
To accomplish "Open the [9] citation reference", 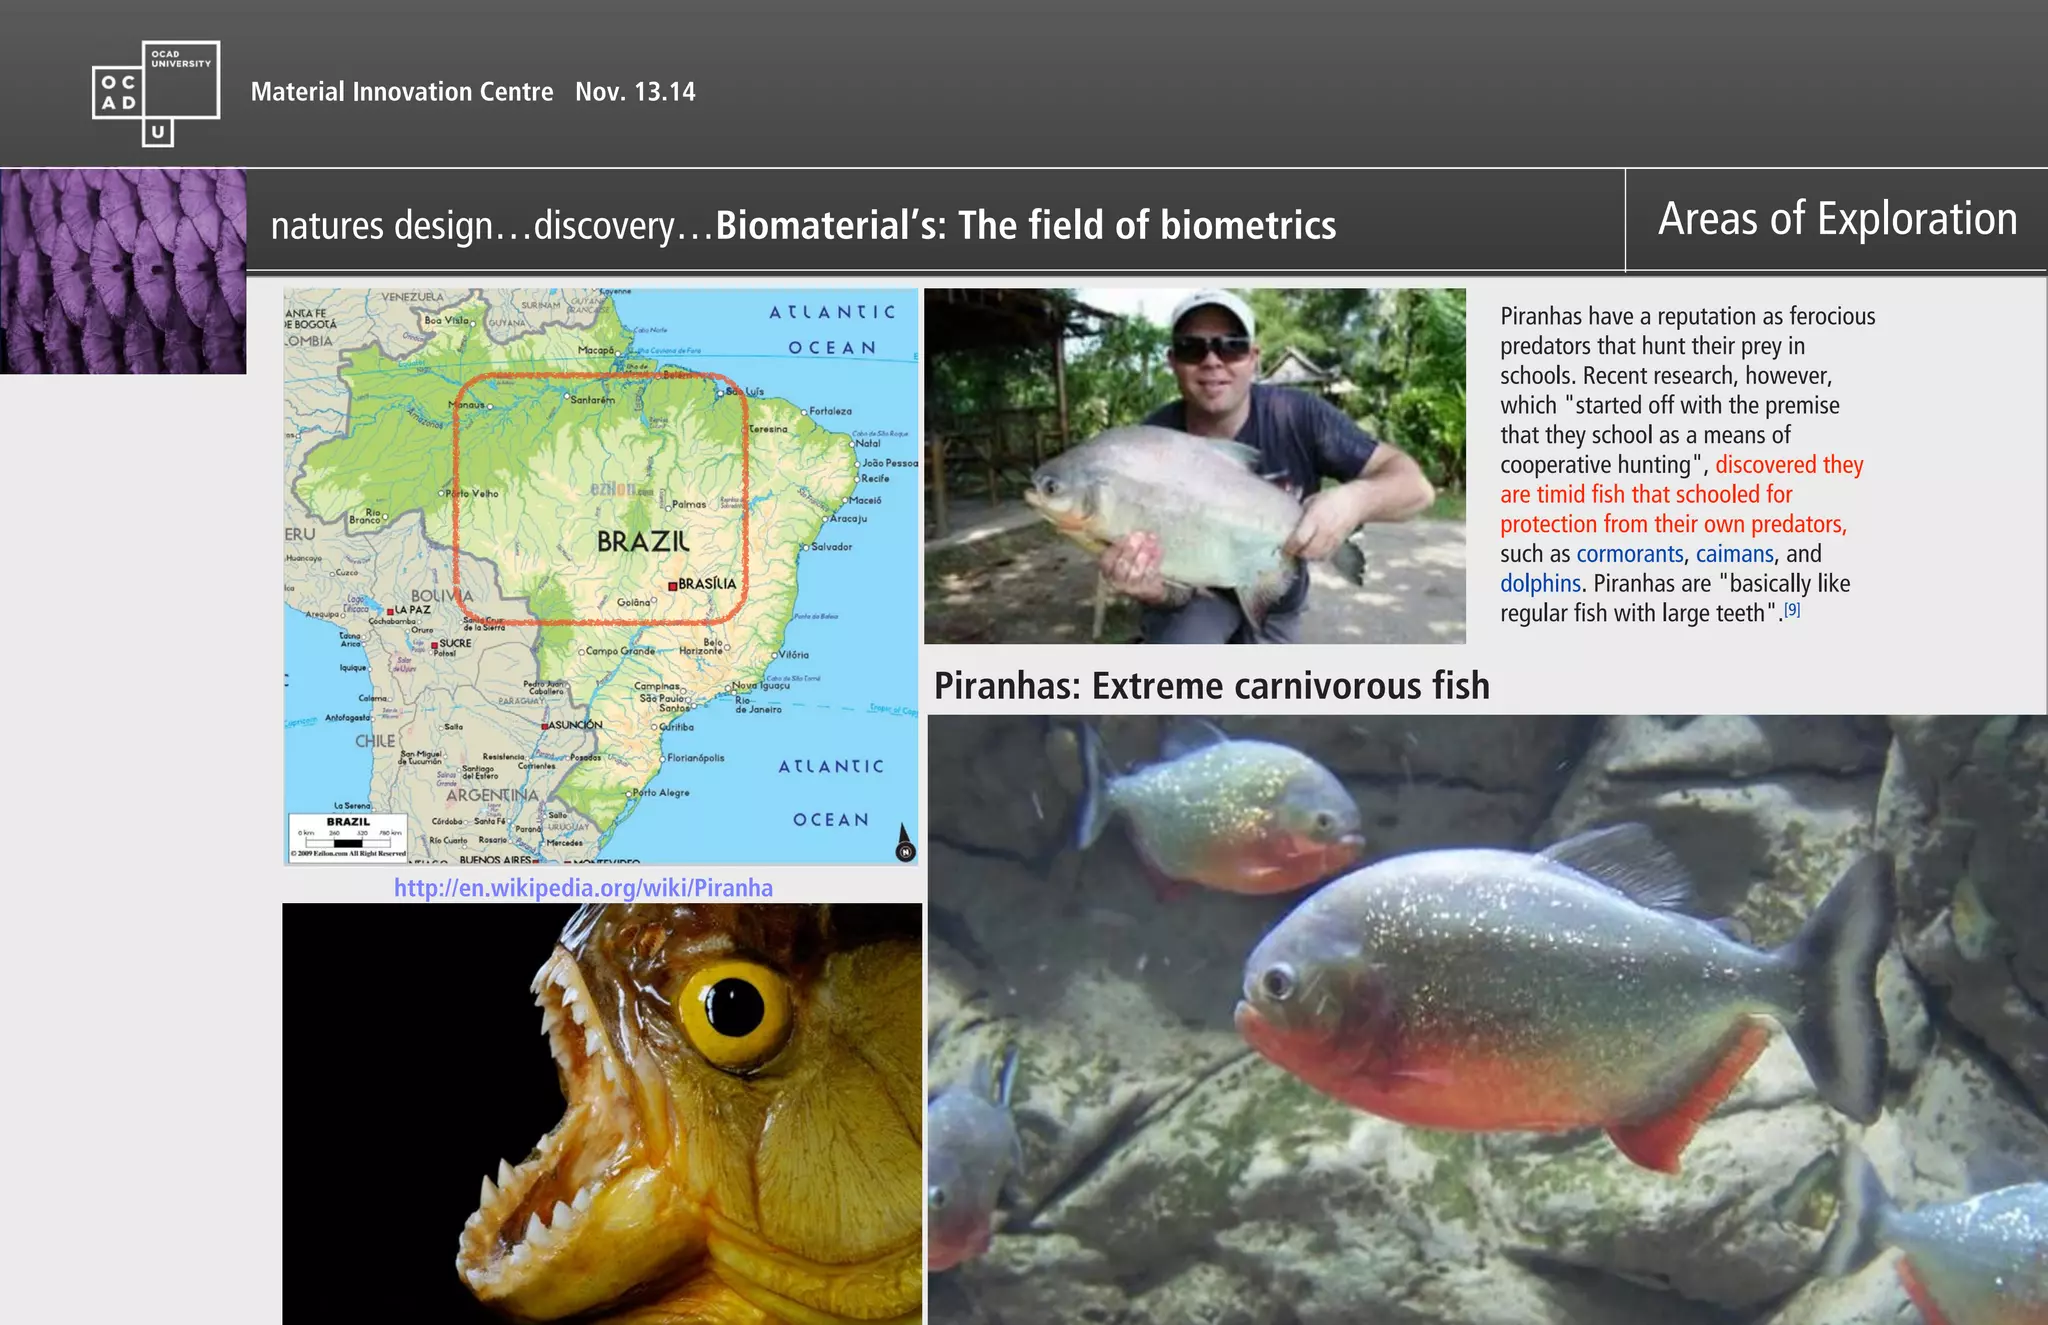I will click(1792, 608).
